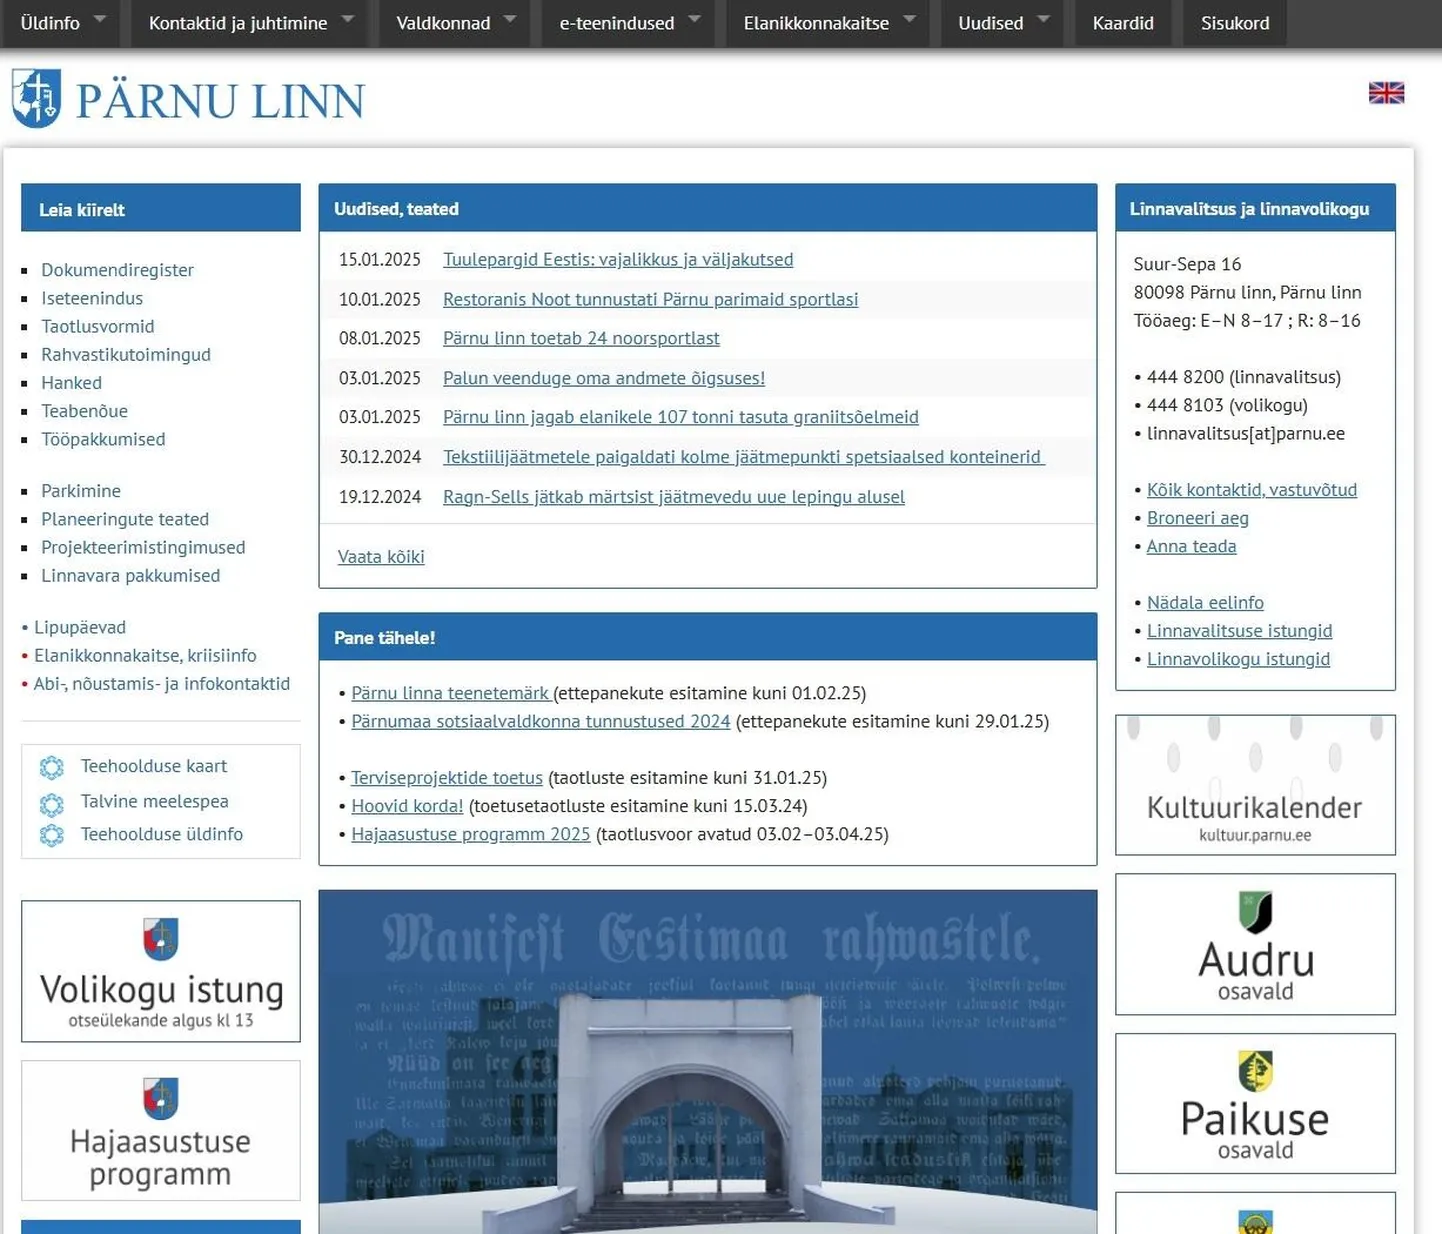Image resolution: width=1442 pixels, height=1234 pixels.
Task: Click email linnavalitsus[at]parnu.ee text
Action: 1246,433
